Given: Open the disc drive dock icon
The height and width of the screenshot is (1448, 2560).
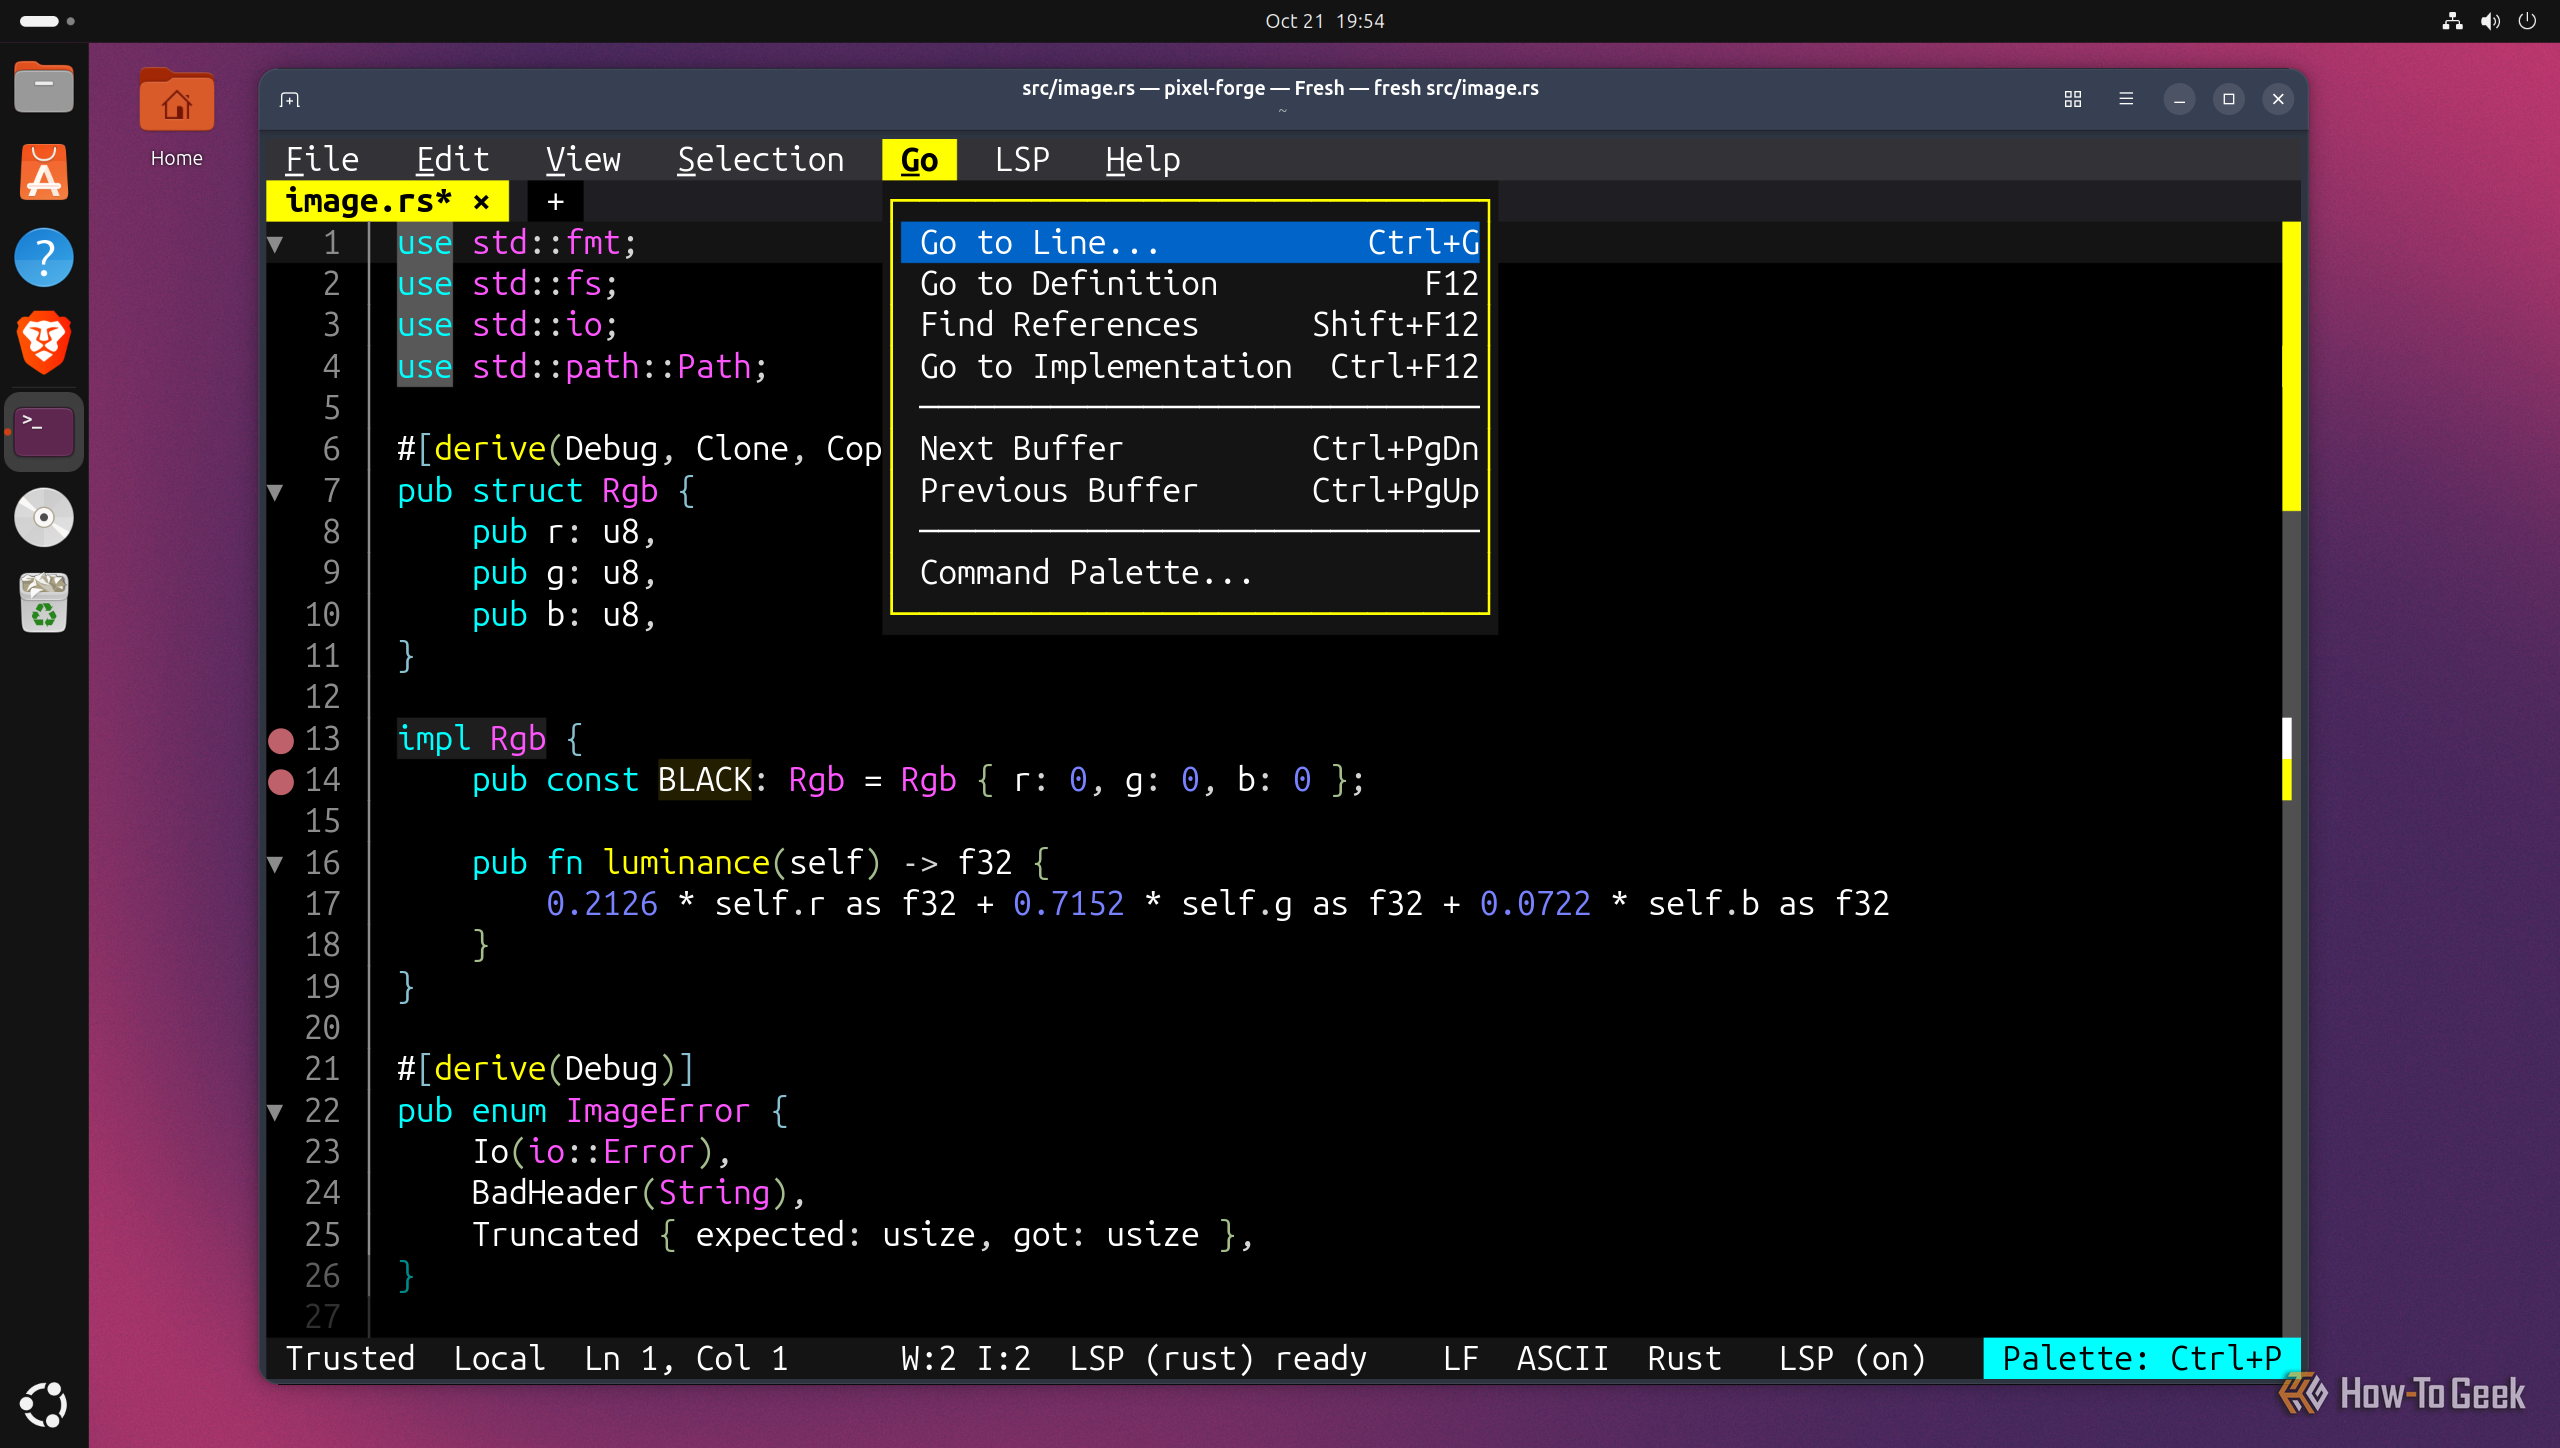Looking at the screenshot, I should (44, 517).
